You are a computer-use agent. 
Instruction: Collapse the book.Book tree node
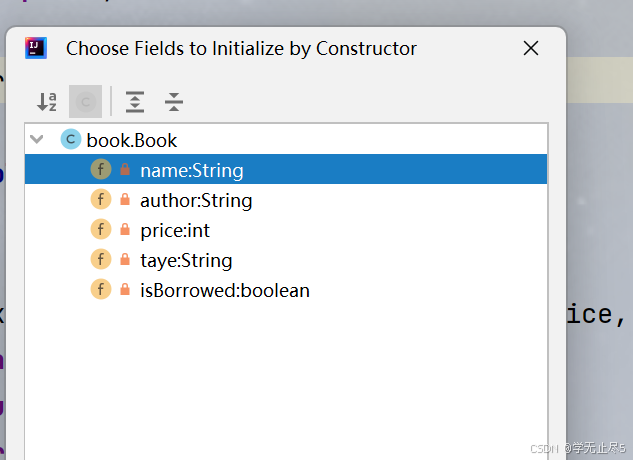[37, 139]
